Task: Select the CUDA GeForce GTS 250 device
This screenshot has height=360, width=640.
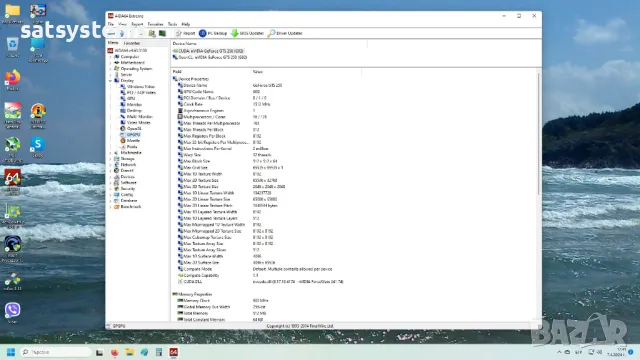Action: (x=209, y=51)
